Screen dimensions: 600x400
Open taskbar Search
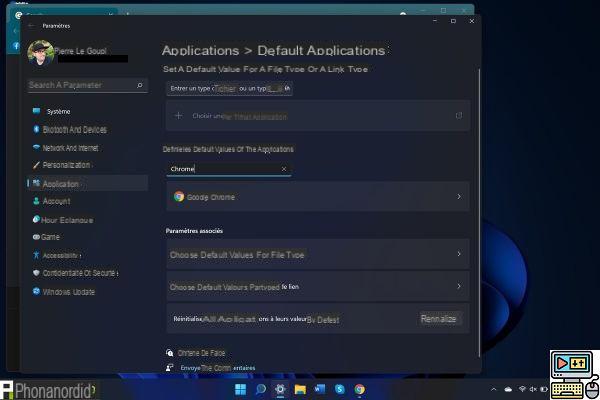coord(261,389)
